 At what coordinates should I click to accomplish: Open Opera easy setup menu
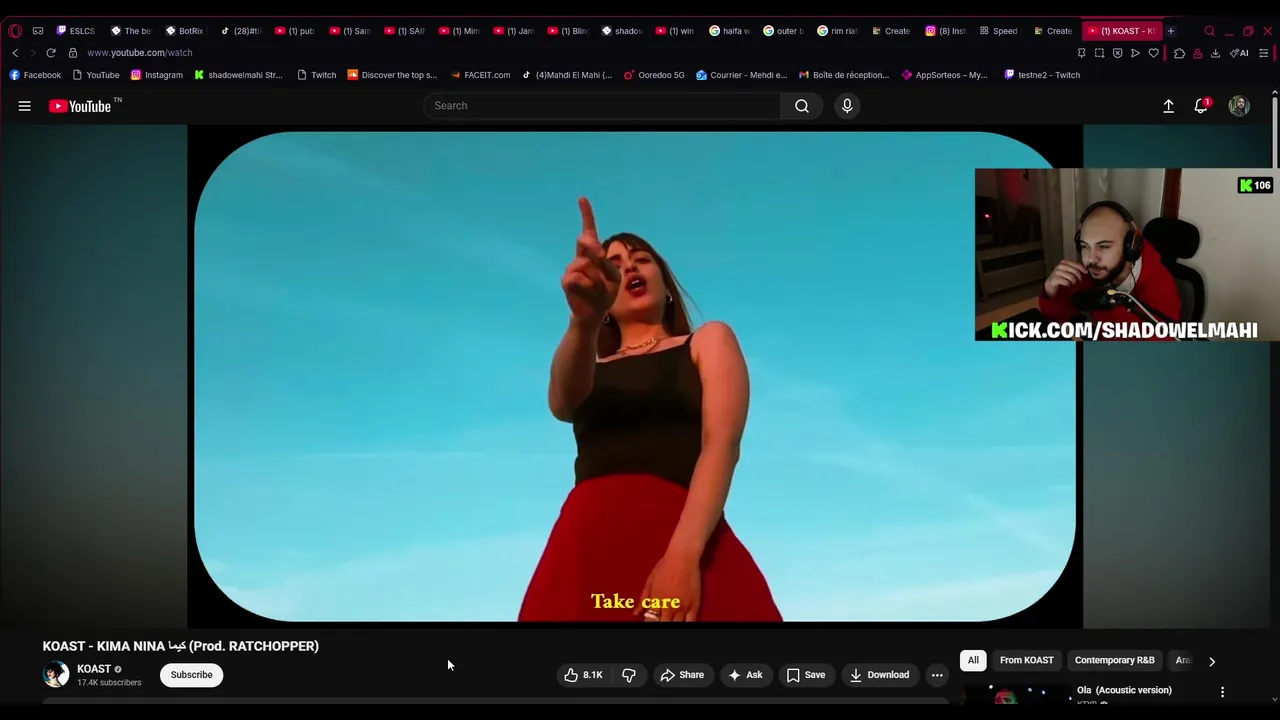1264,53
